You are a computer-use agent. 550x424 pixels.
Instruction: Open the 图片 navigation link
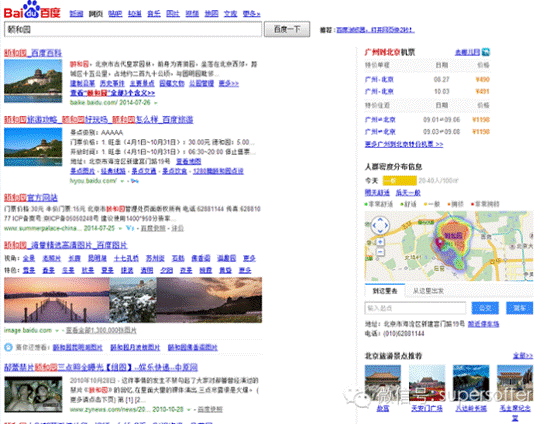173,14
